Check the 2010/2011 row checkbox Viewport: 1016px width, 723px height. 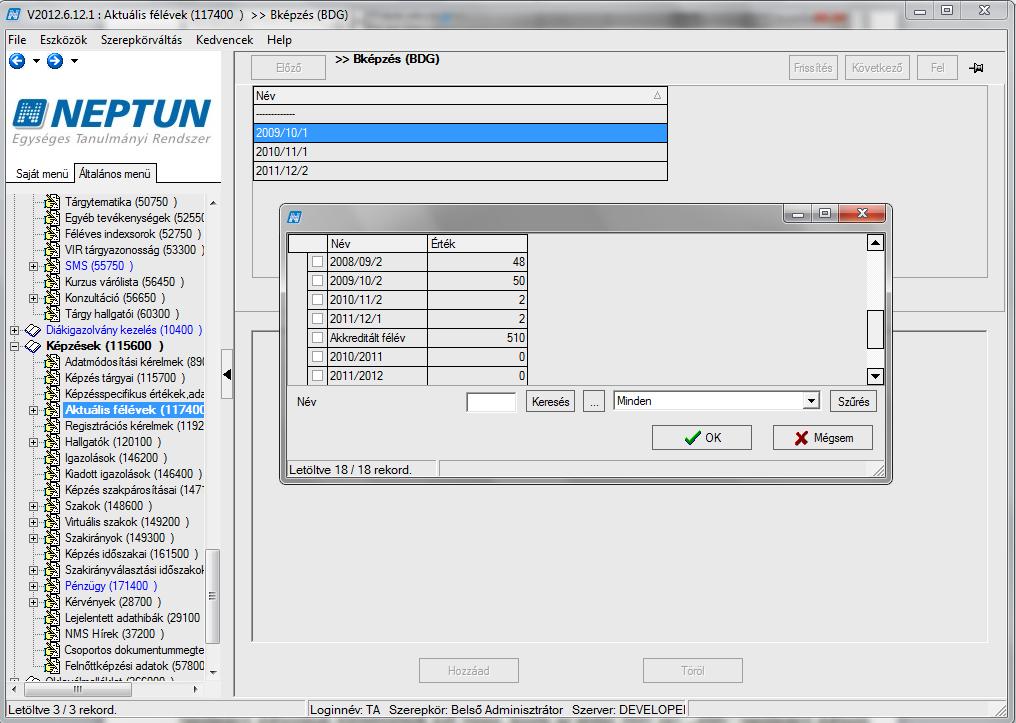coord(318,356)
